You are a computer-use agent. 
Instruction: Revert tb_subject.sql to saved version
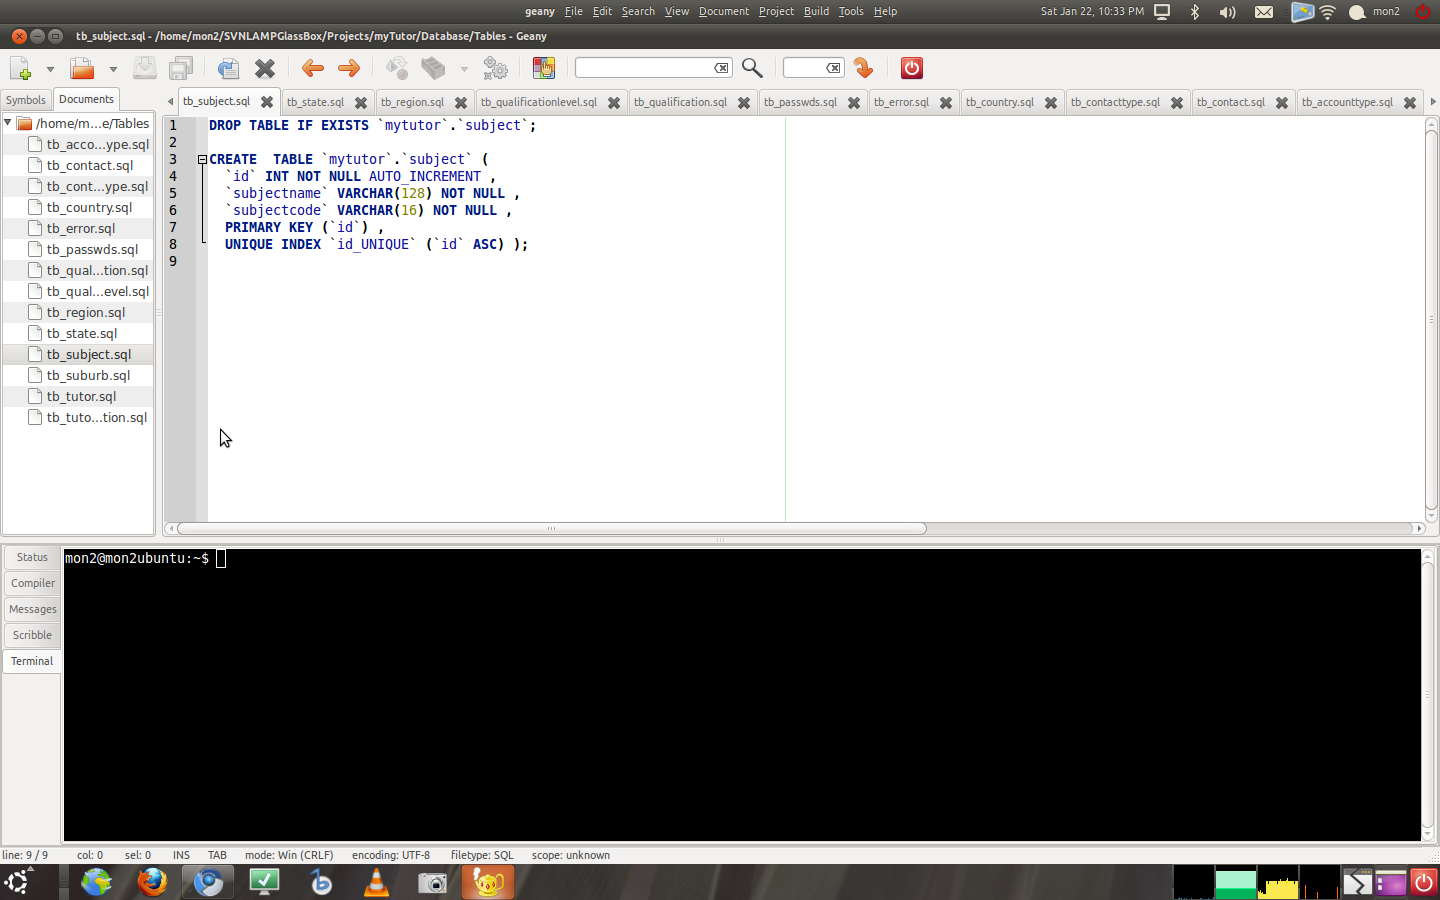click(228, 68)
